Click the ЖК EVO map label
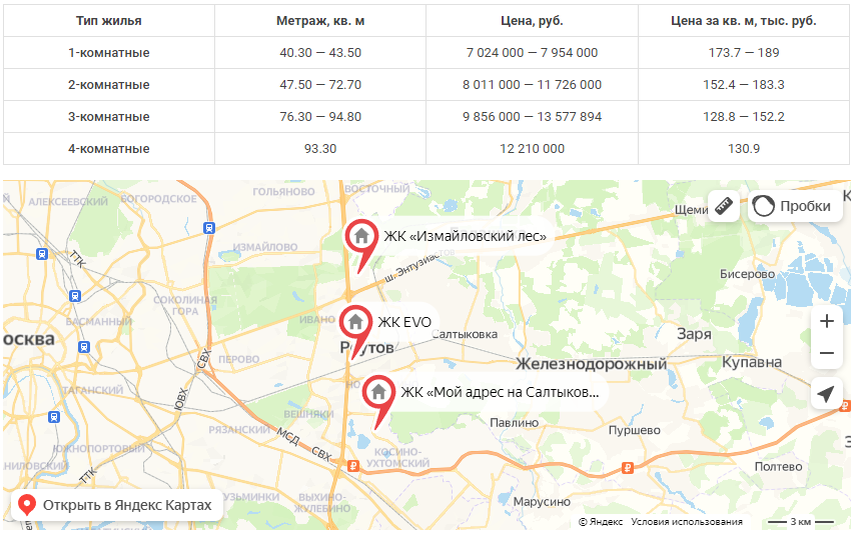 point(405,322)
